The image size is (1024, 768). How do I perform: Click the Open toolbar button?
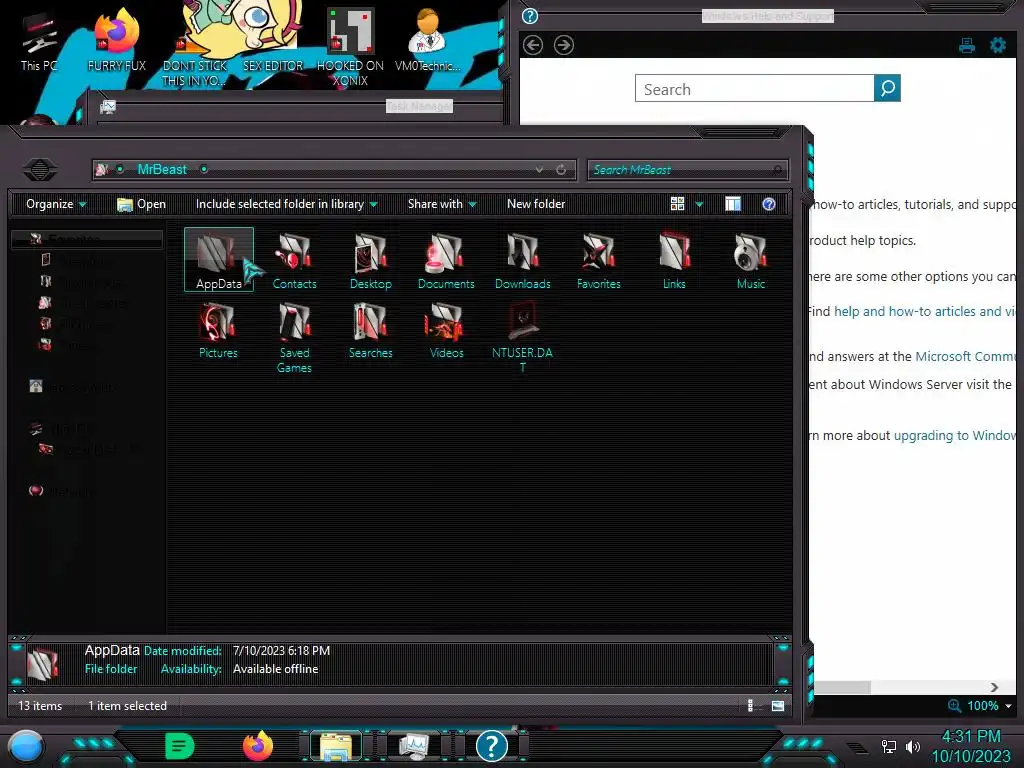(x=141, y=204)
